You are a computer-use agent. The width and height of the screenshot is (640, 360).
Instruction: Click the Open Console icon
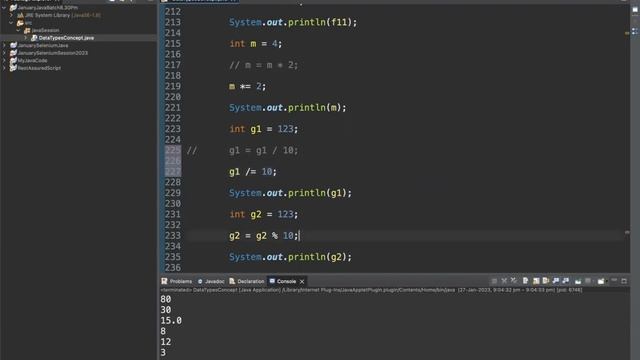click(601, 281)
